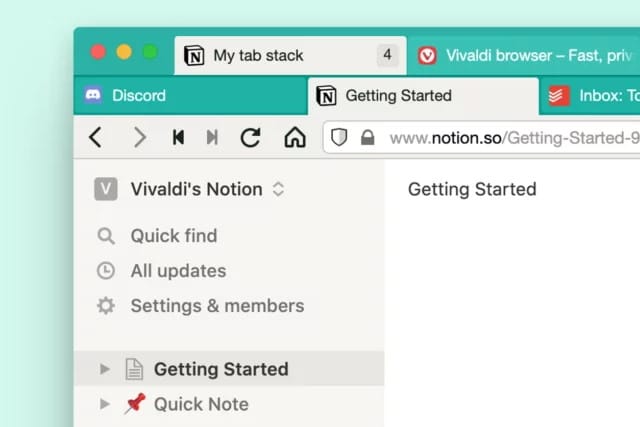The width and height of the screenshot is (640, 427).
Task: Click the forward navigation arrow
Action: pos(139,137)
